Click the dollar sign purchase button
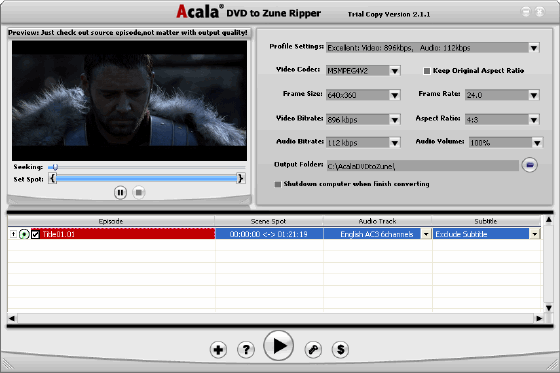The image size is (560, 373). [x=340, y=350]
